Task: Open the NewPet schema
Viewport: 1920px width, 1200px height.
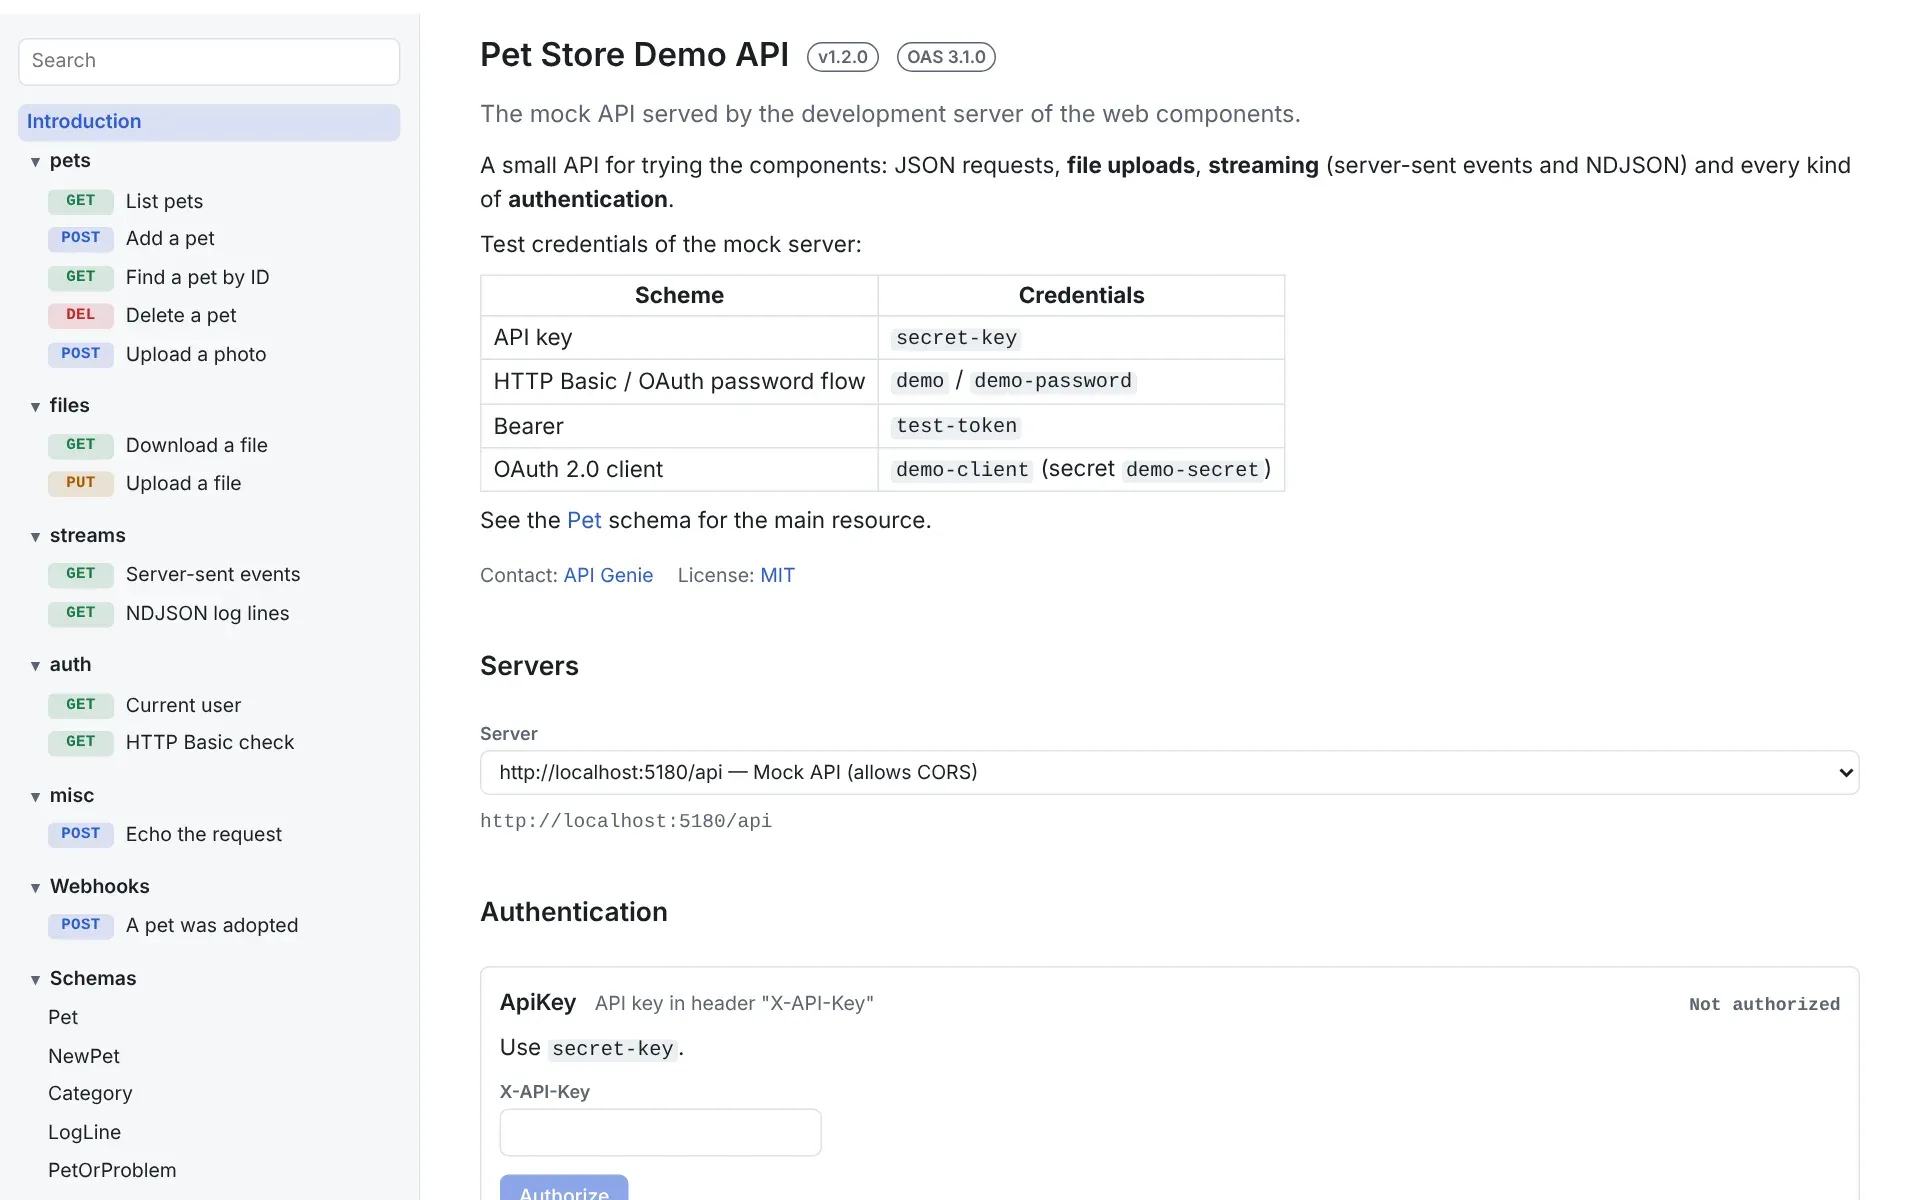Action: coord(84,1056)
